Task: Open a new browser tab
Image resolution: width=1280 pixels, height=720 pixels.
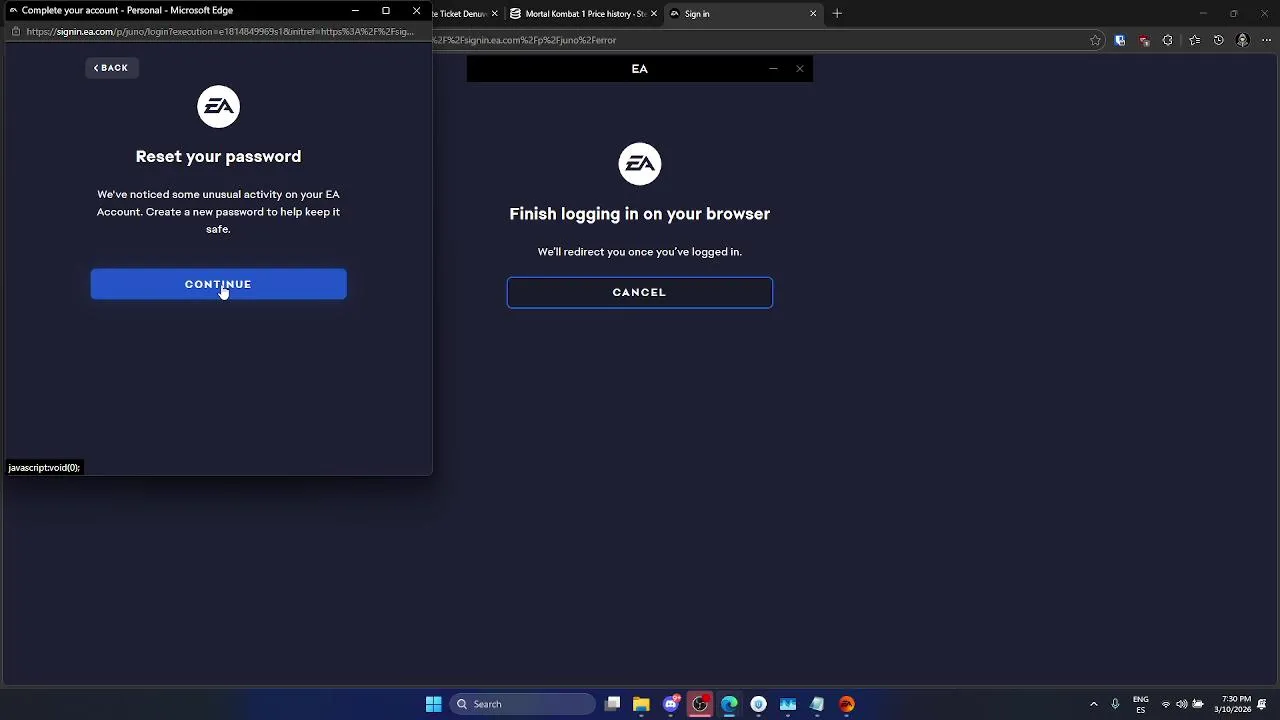Action: 837,14
